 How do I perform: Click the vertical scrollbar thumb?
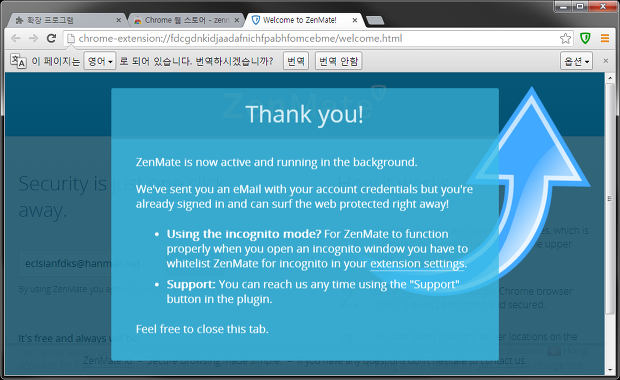point(609,199)
